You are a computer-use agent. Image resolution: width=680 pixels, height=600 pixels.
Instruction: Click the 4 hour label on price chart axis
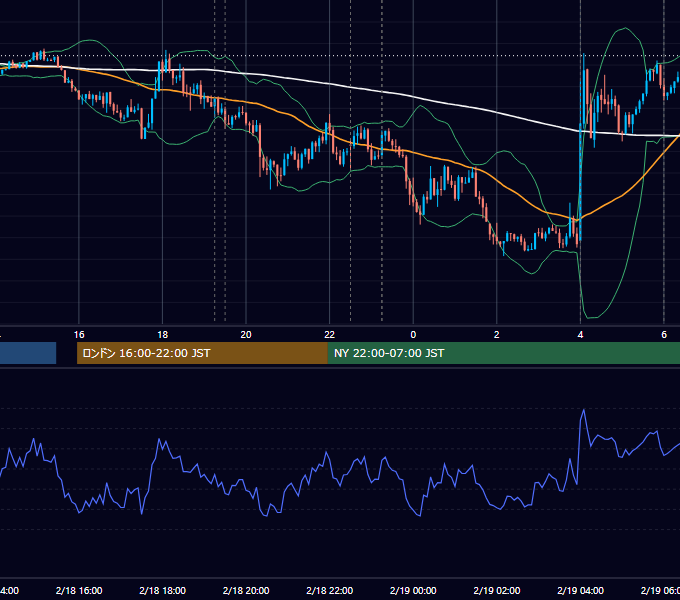[580, 335]
